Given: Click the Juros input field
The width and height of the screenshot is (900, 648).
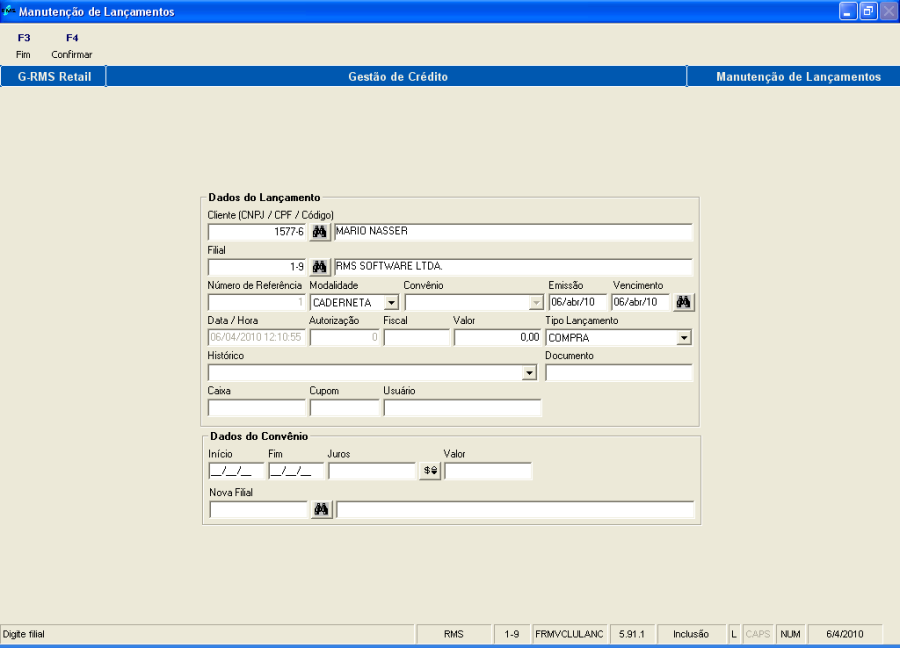Looking at the screenshot, I should (372, 471).
